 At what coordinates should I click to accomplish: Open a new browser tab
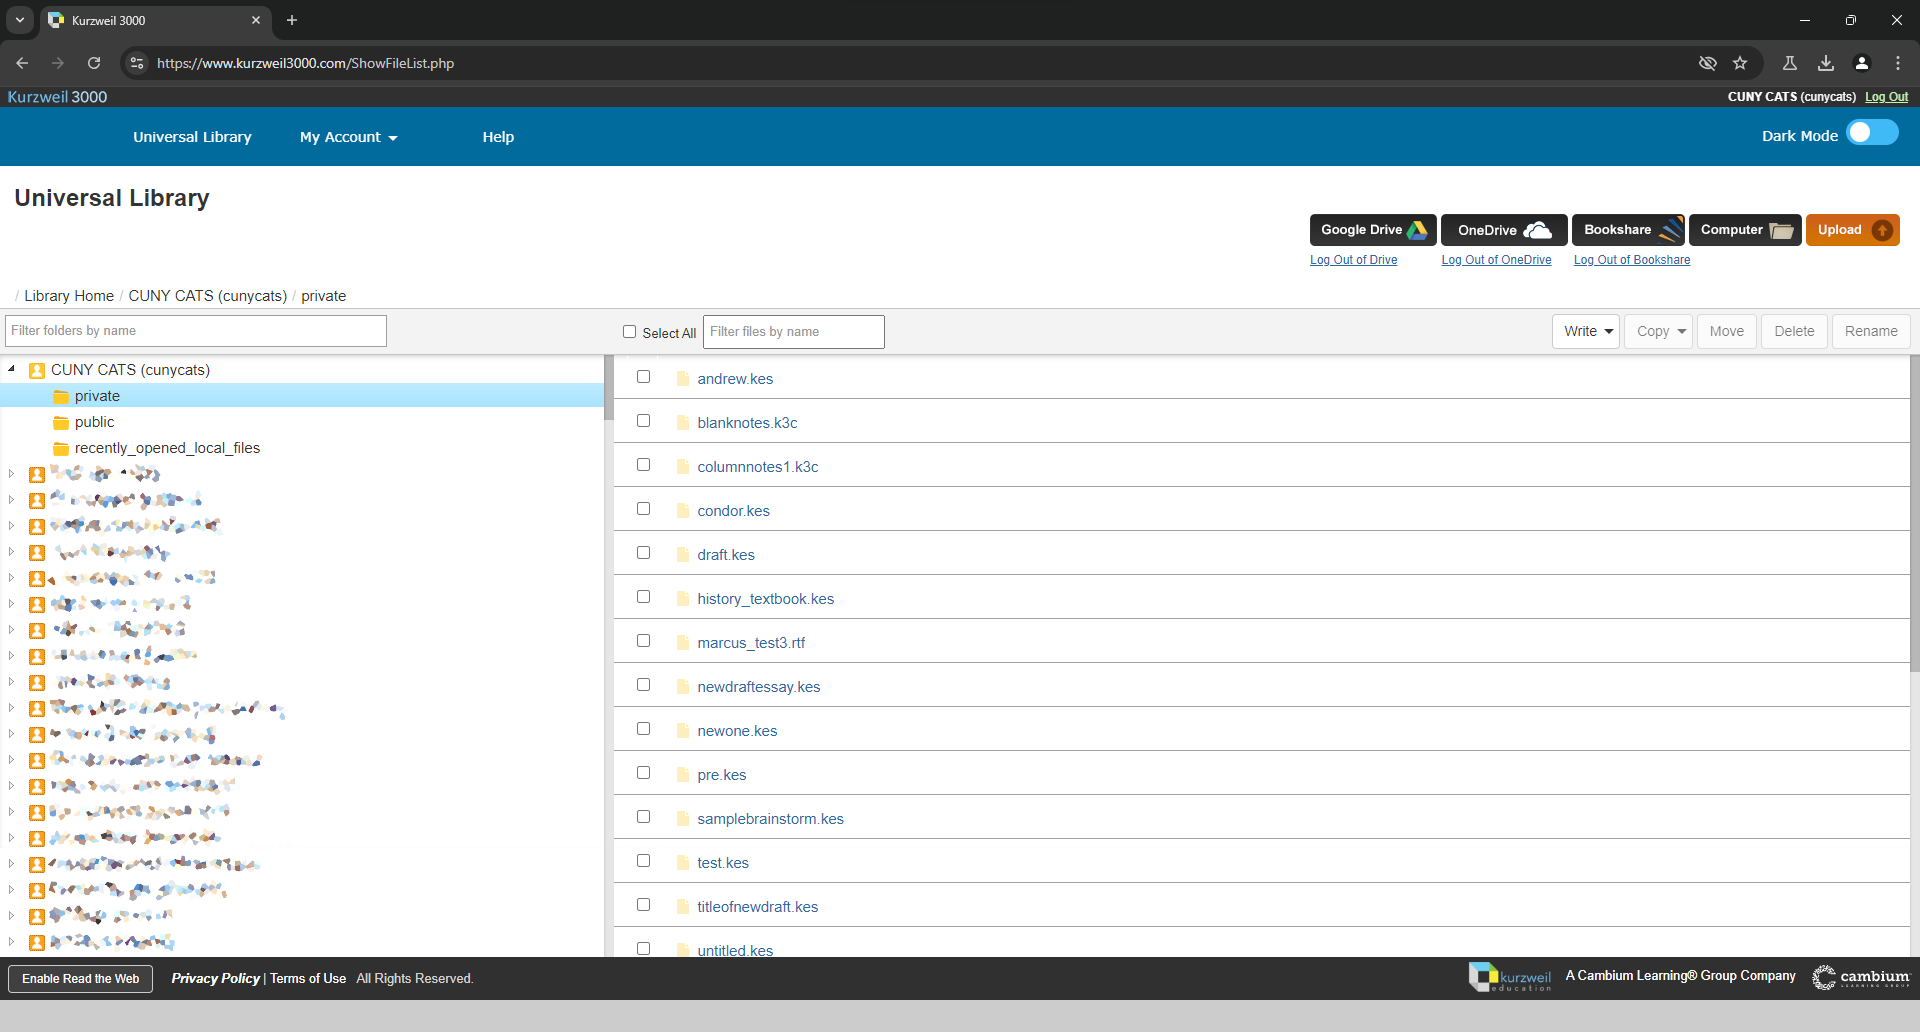click(292, 20)
